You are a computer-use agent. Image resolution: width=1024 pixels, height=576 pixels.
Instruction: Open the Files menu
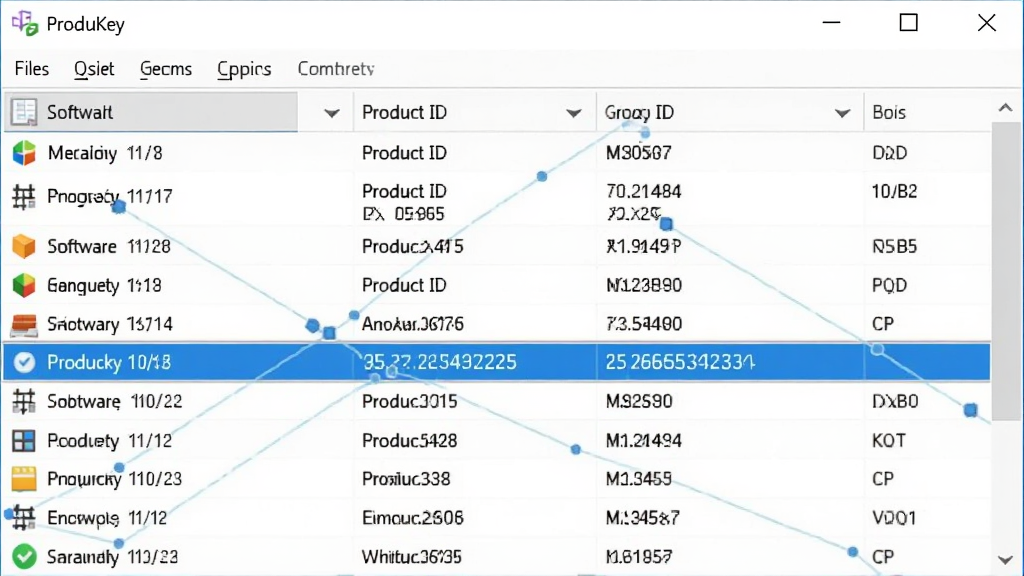click(x=31, y=69)
